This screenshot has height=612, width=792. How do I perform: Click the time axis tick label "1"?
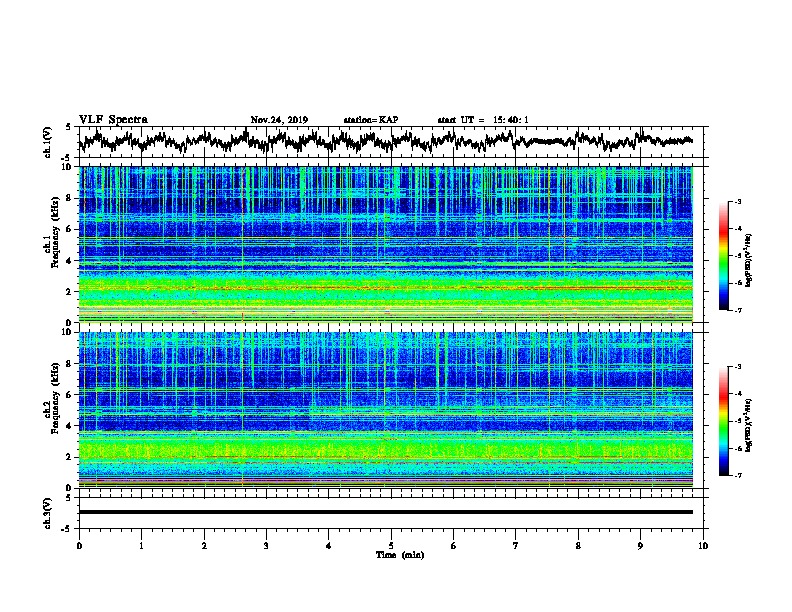click(141, 546)
